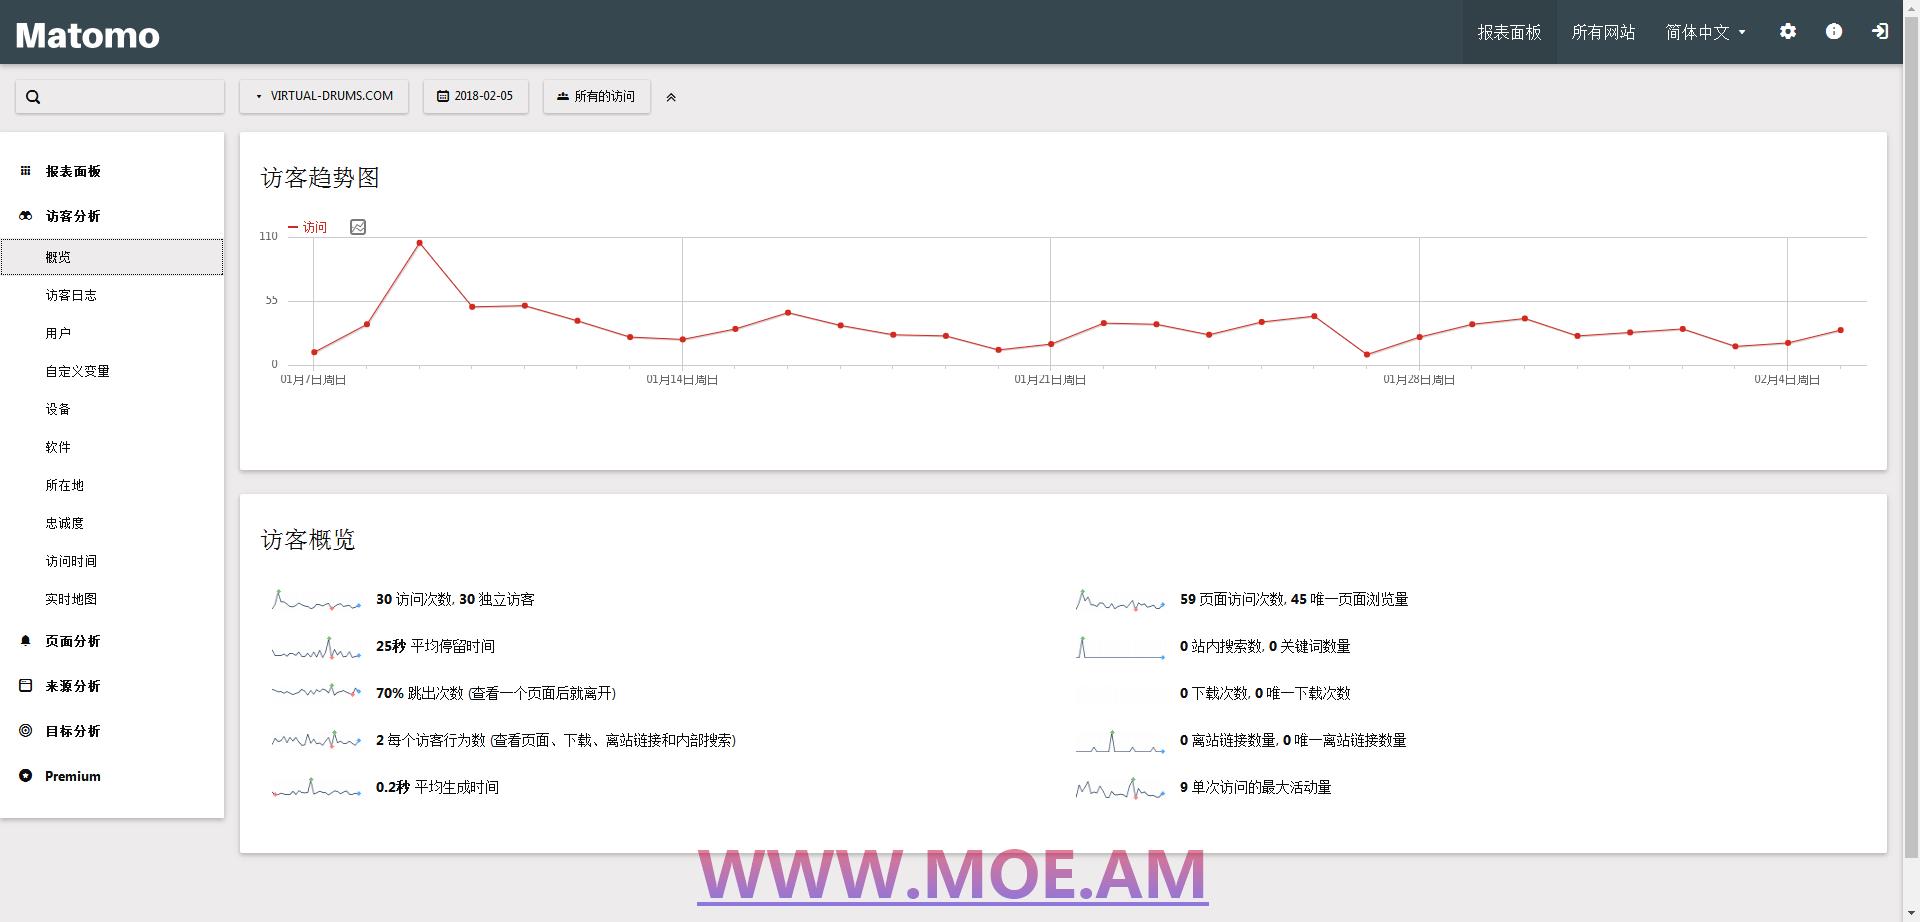Click the sparkline beside 2 每个访客行为数
Viewport: 1920px width, 922px height.
(x=316, y=740)
